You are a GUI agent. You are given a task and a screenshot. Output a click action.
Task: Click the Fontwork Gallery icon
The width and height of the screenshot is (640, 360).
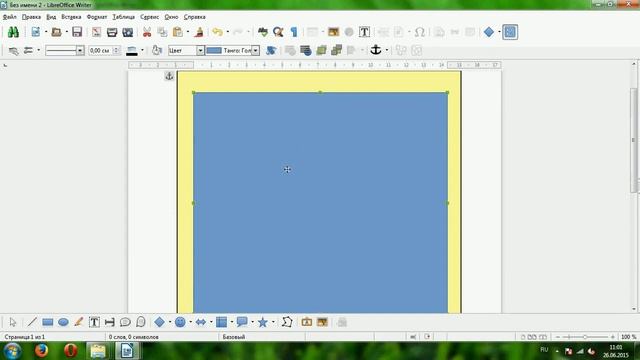point(307,322)
